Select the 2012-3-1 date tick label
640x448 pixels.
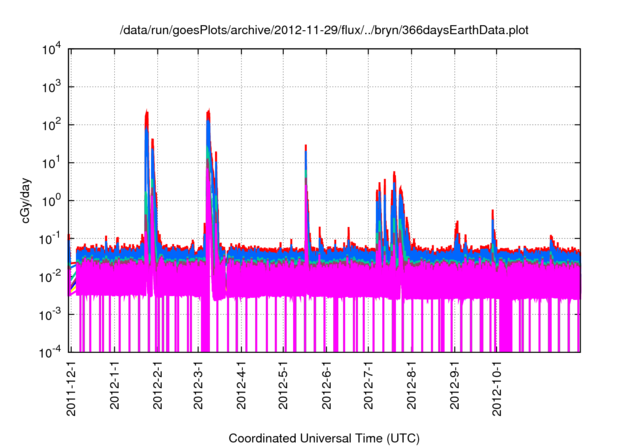198,386
